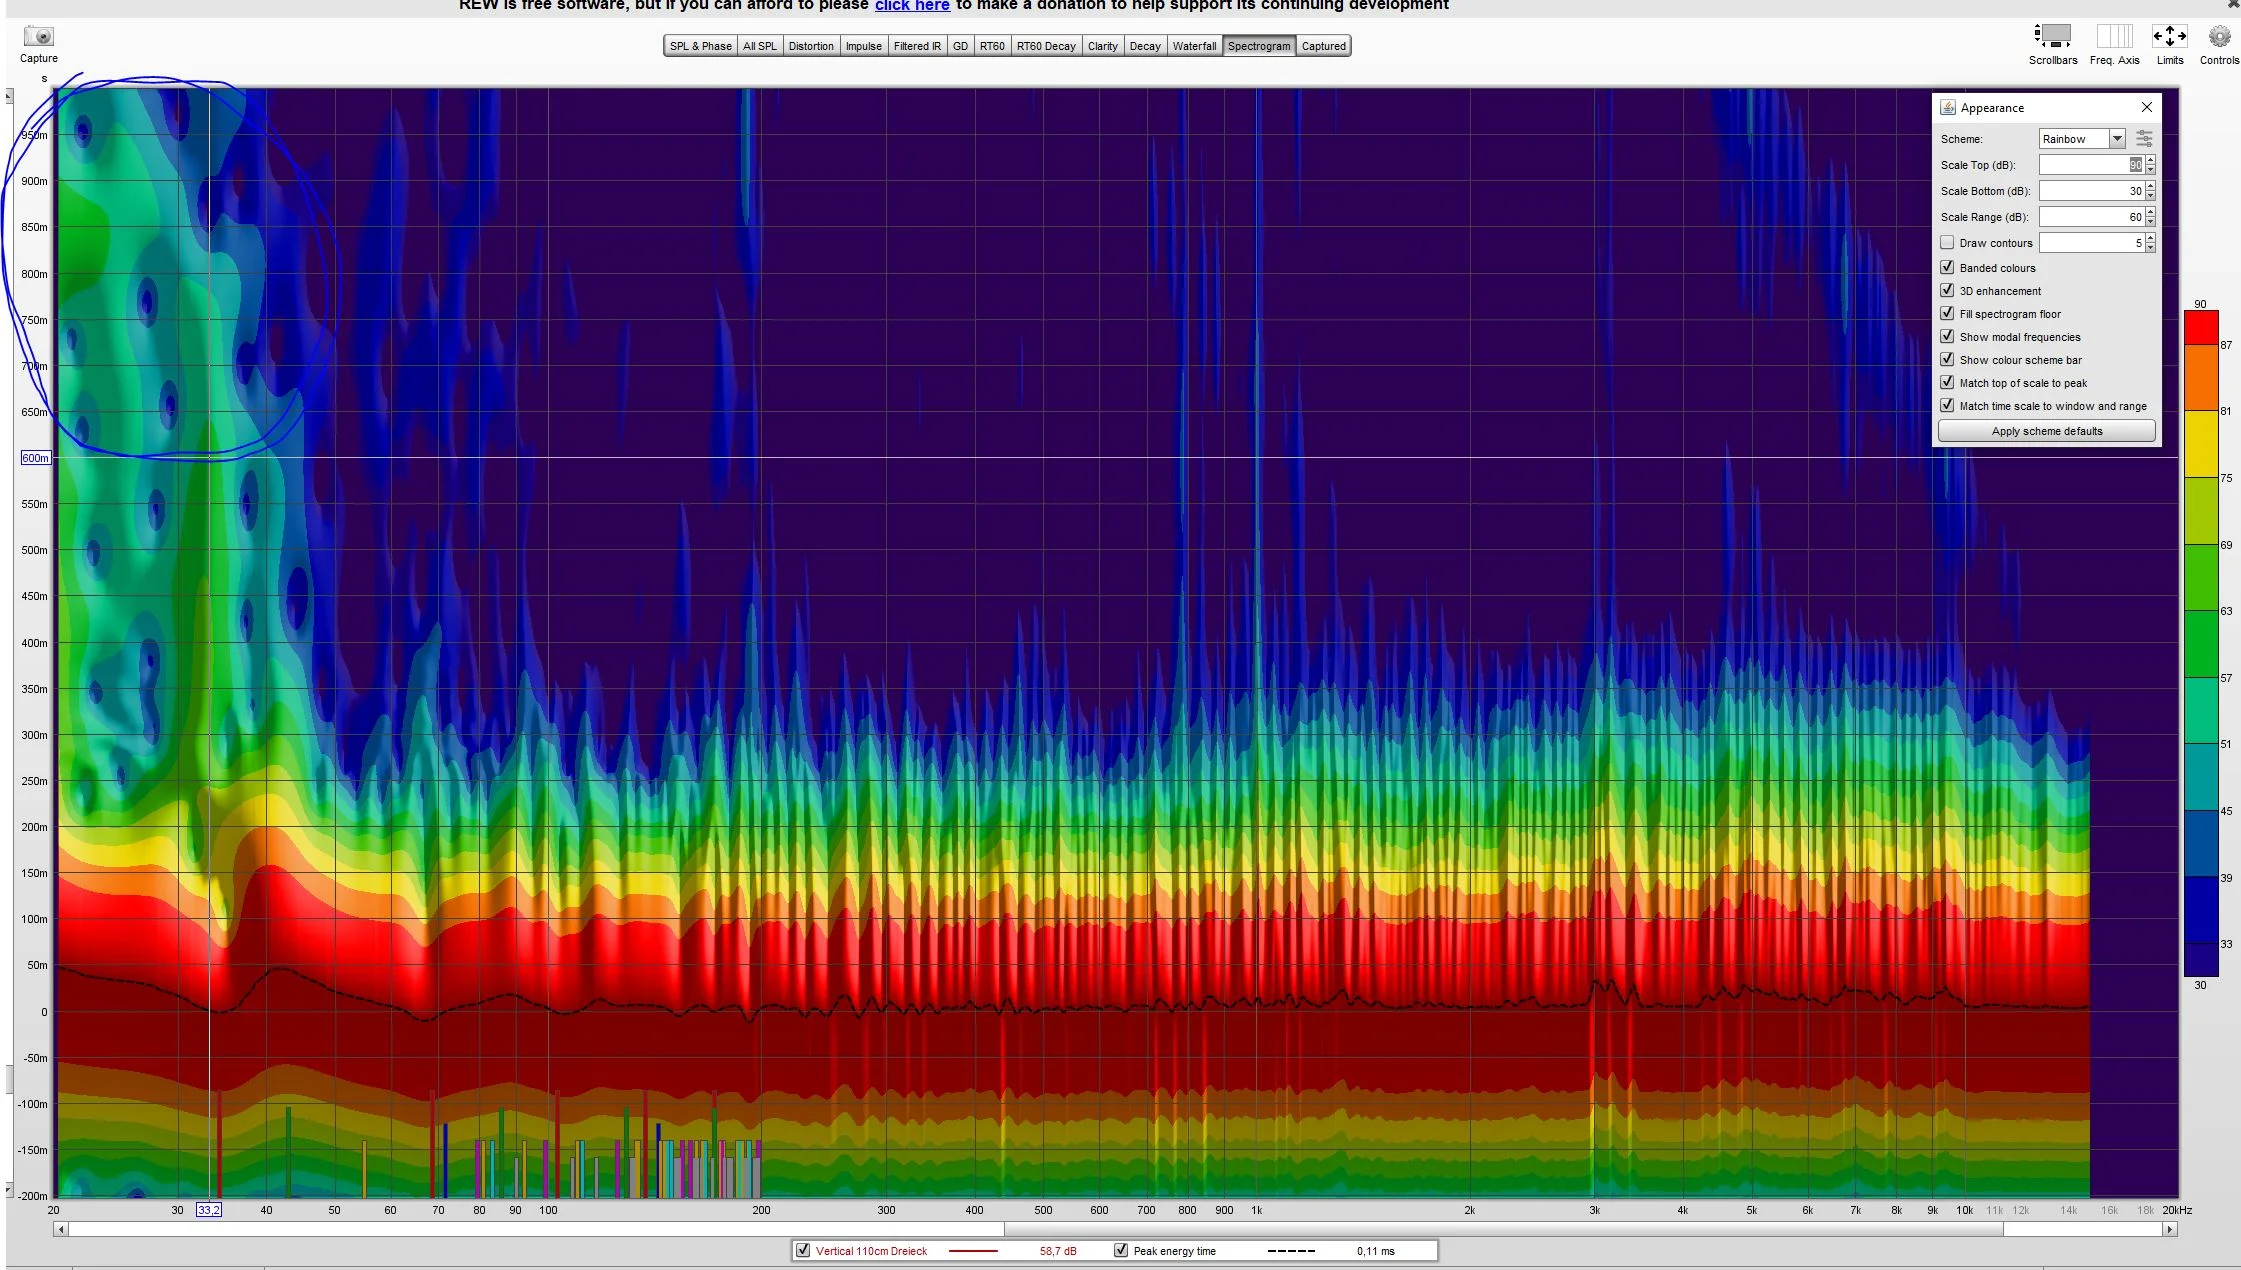The image size is (2241, 1270).
Task: Toggle 3D enhancement checkbox
Action: (x=1947, y=291)
